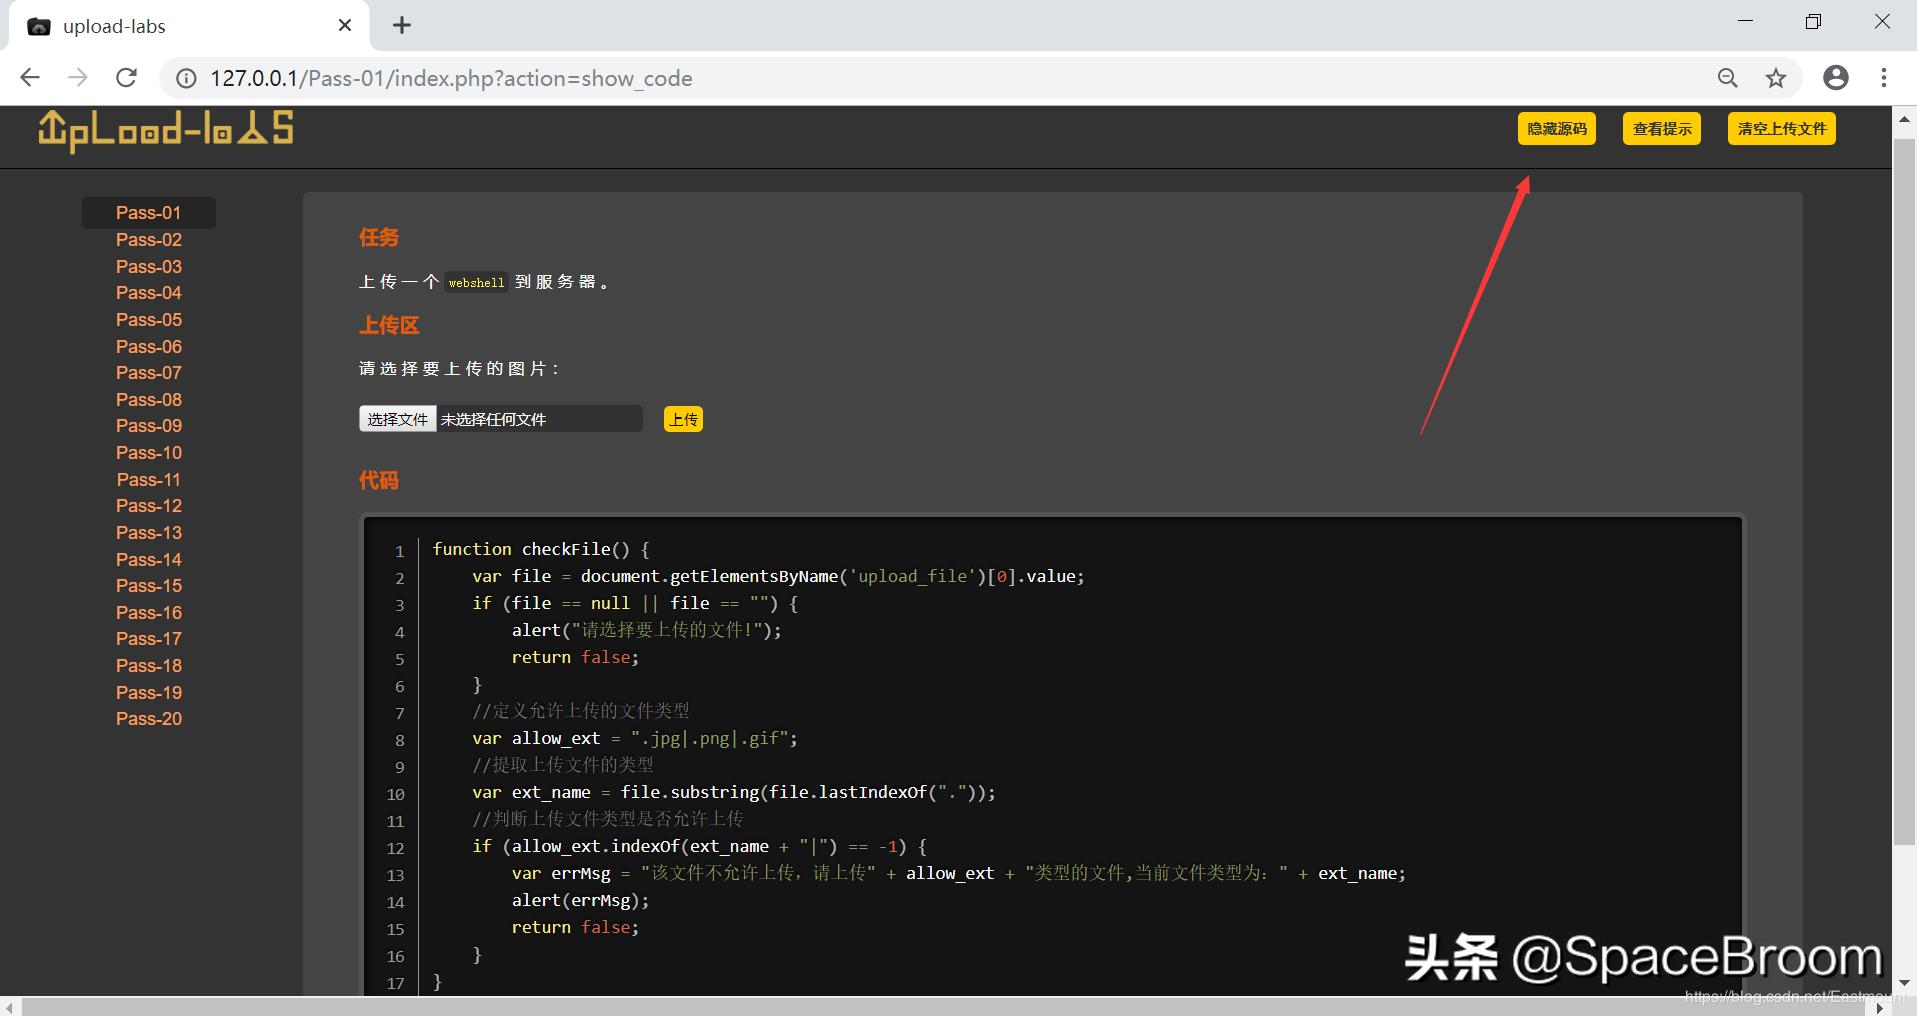Open the Chrome three-dot menu
Screen dimensions: 1917x1016
1884,77
